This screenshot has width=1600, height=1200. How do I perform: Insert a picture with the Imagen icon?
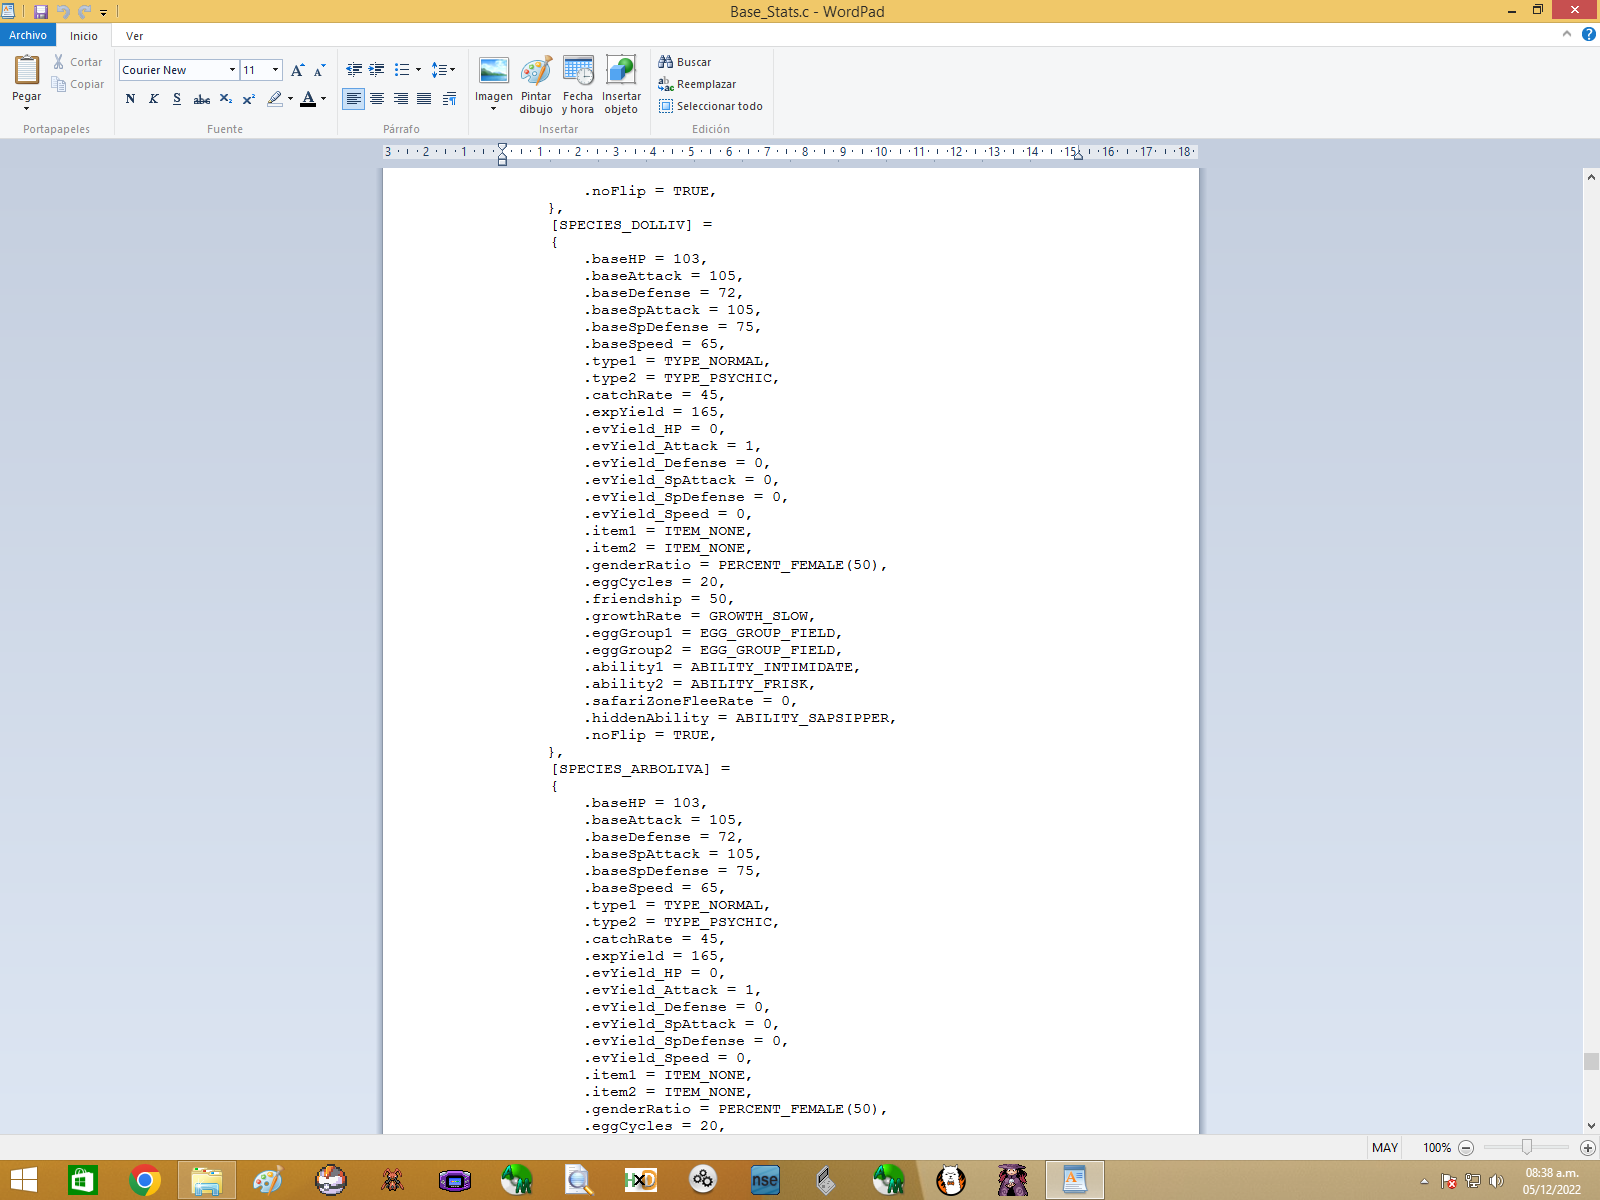[x=493, y=71]
